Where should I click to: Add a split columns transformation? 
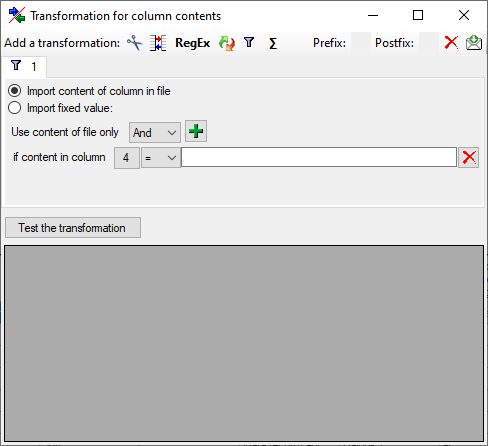pyautogui.click(x=158, y=43)
